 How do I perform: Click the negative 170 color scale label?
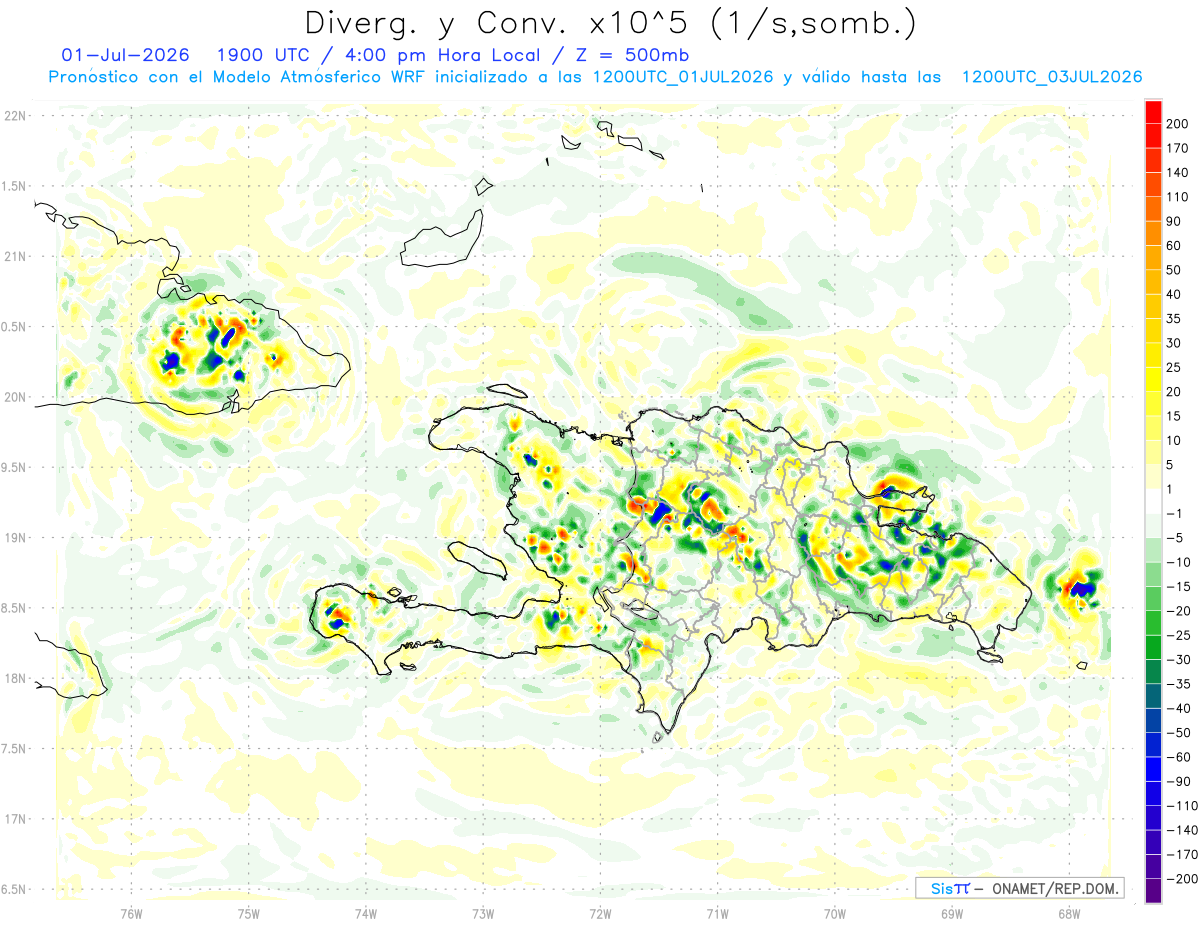(x=1182, y=855)
